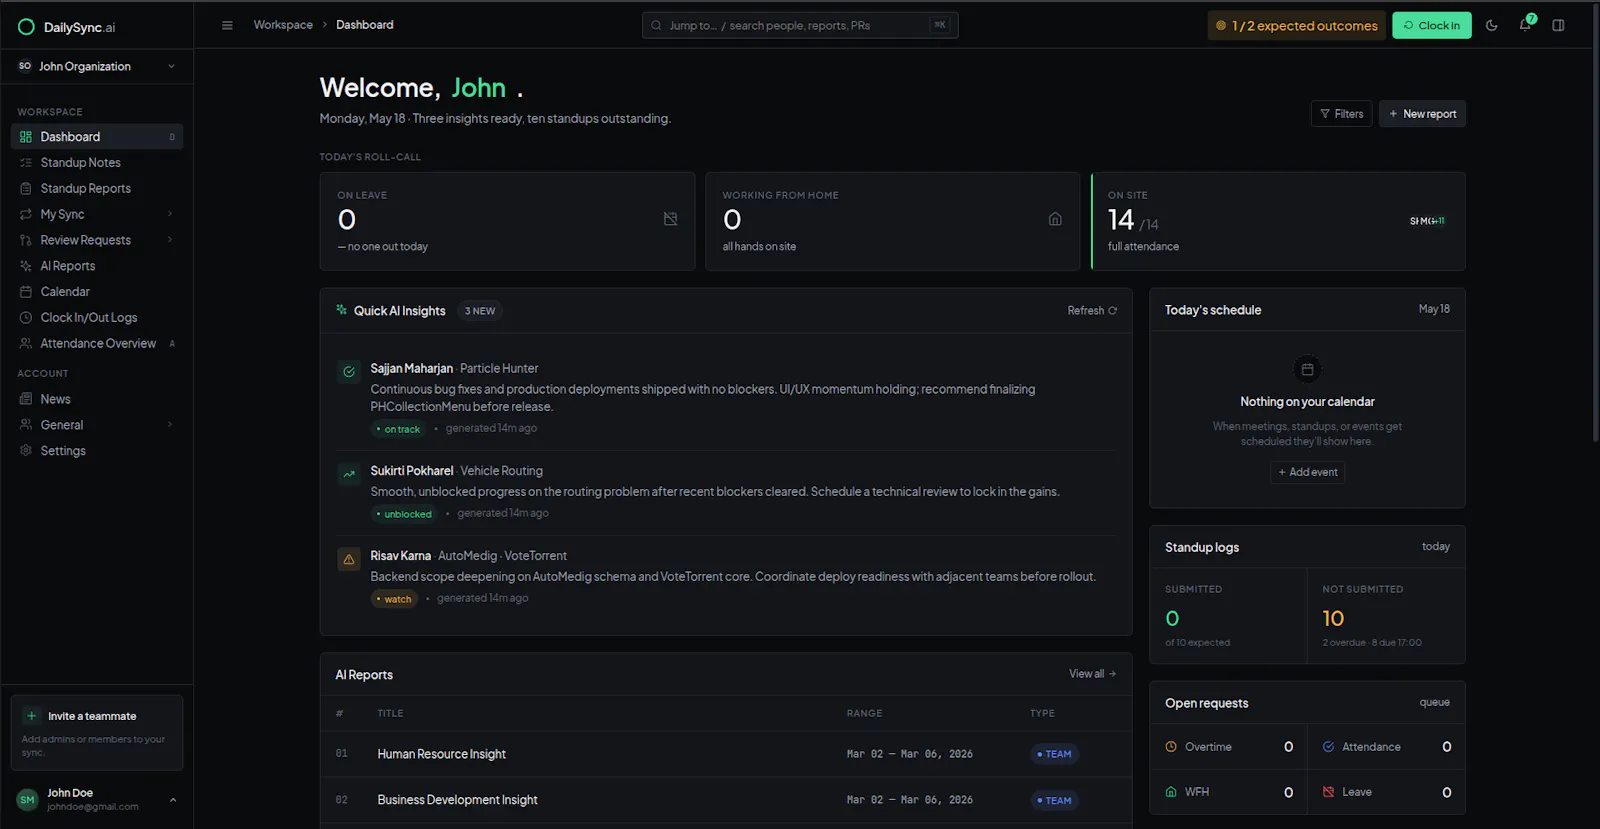Click the empty calendar icon in Today's schedule
The width and height of the screenshot is (1600, 829).
click(1307, 369)
